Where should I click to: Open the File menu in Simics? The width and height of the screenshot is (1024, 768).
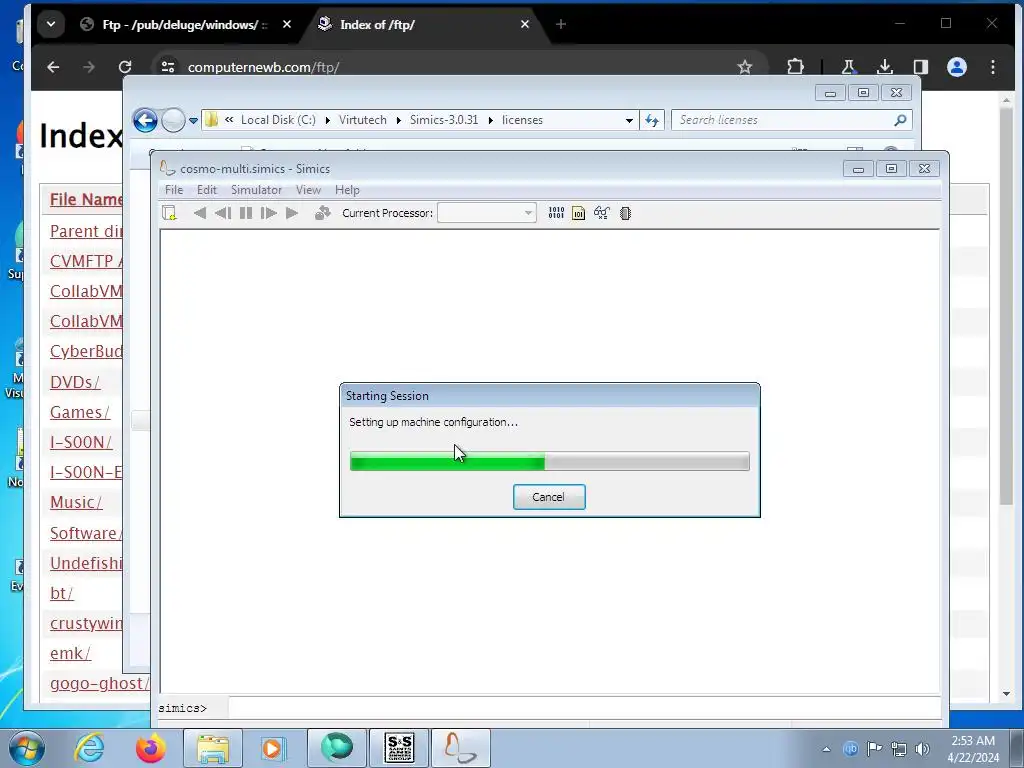tap(174, 190)
